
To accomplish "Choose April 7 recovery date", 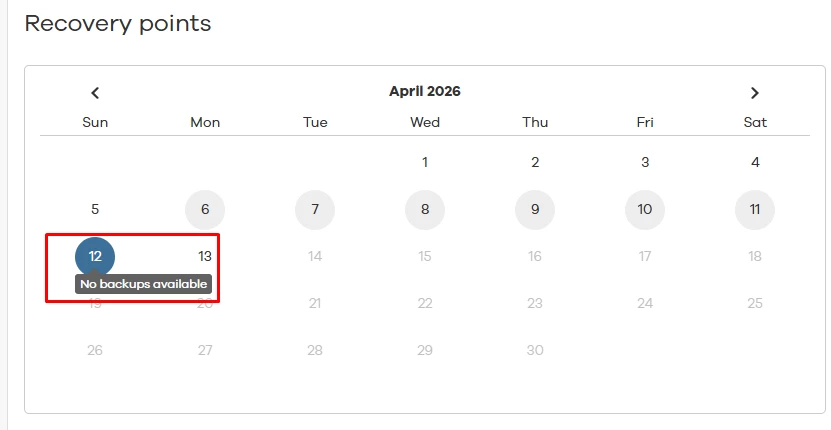I will (315, 210).
